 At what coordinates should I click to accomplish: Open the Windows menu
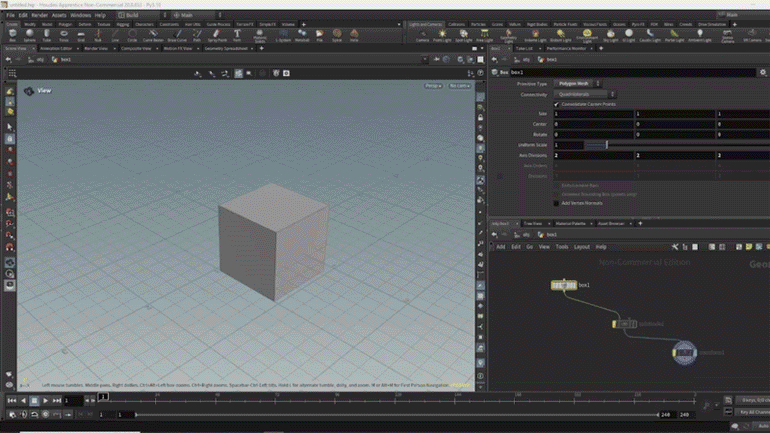coord(81,15)
